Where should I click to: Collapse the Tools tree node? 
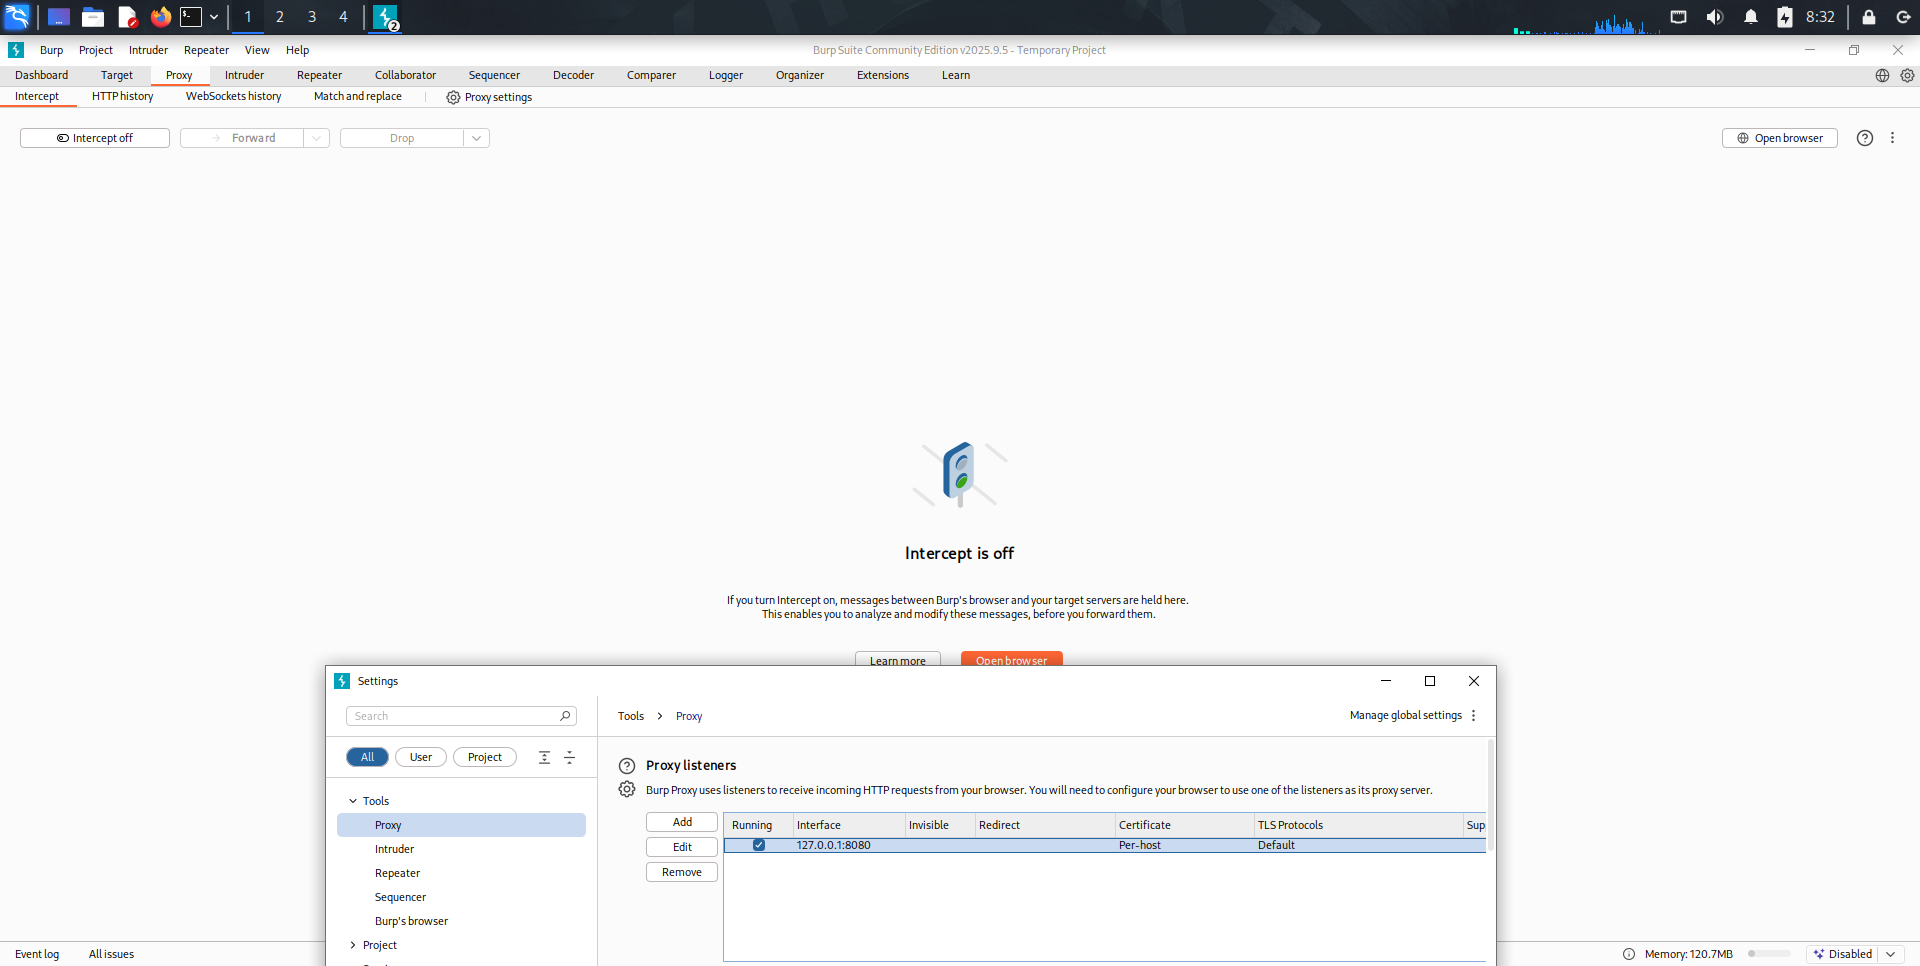[x=353, y=801]
